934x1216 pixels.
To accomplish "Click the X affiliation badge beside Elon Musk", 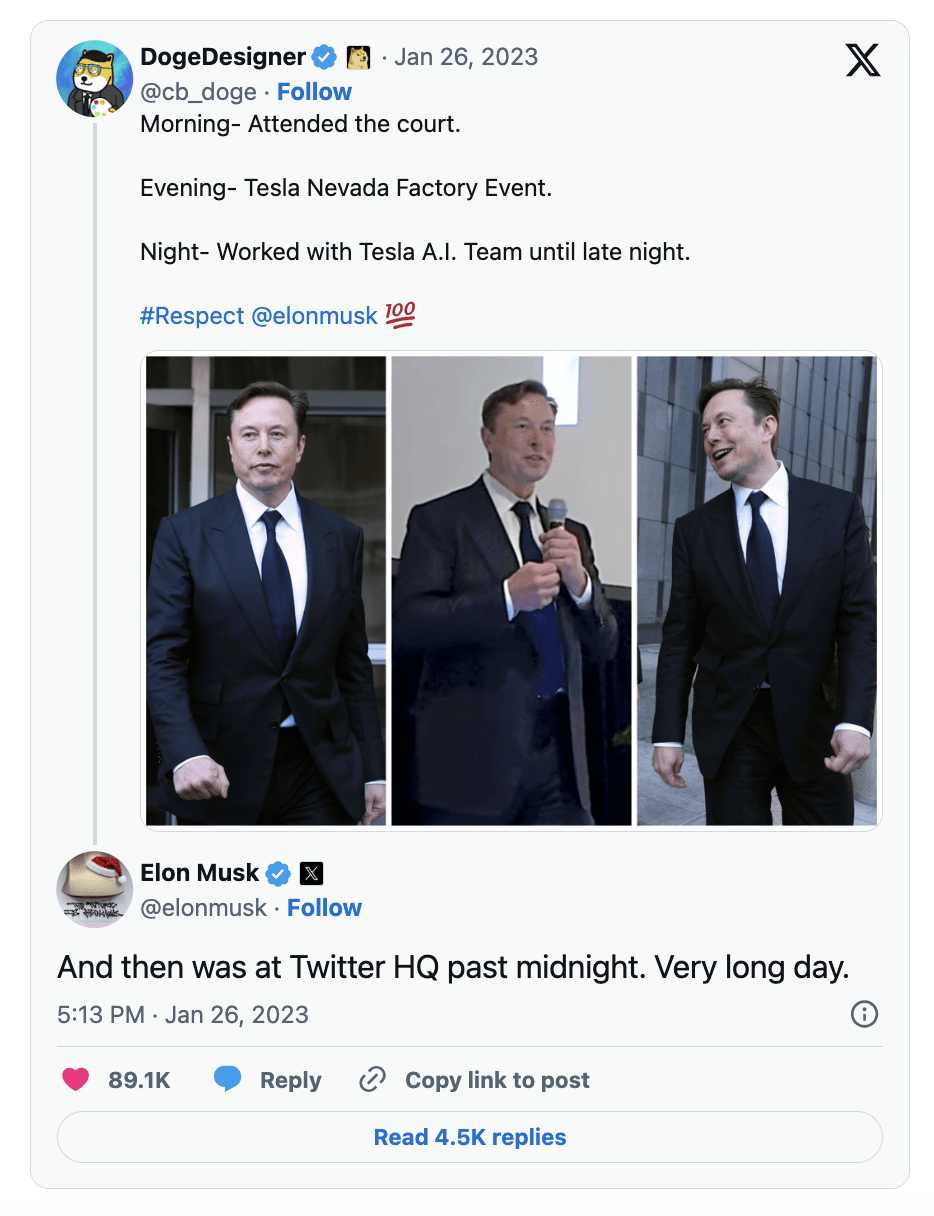I will point(312,873).
